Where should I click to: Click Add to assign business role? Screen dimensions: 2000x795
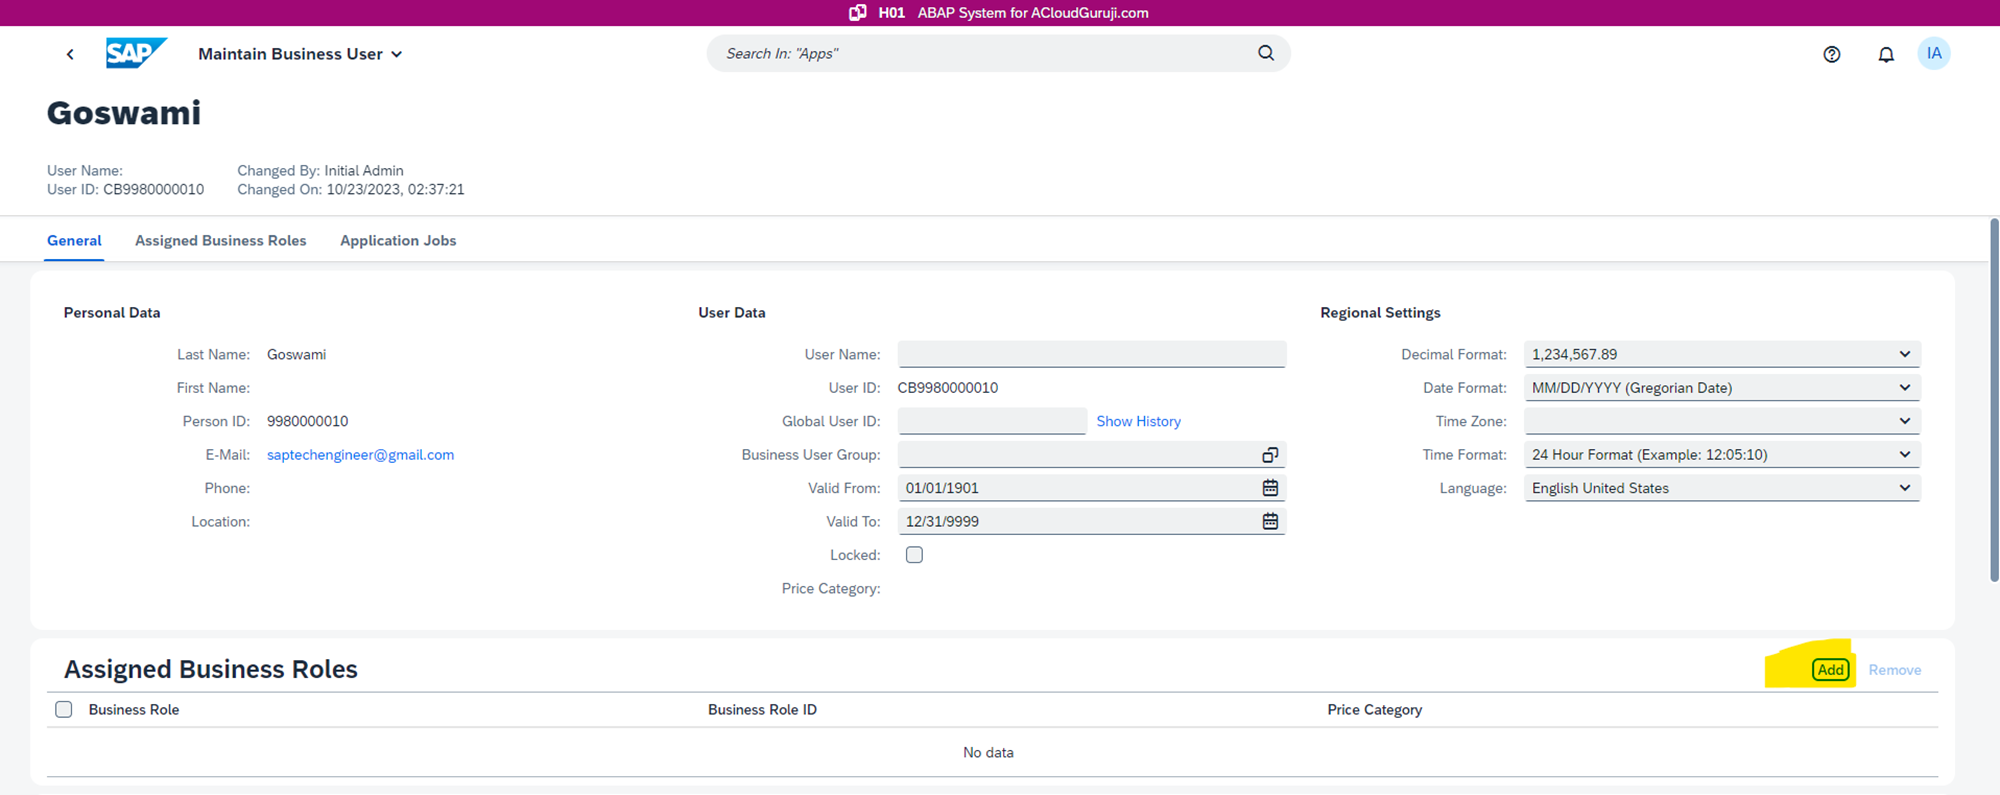click(x=1830, y=670)
